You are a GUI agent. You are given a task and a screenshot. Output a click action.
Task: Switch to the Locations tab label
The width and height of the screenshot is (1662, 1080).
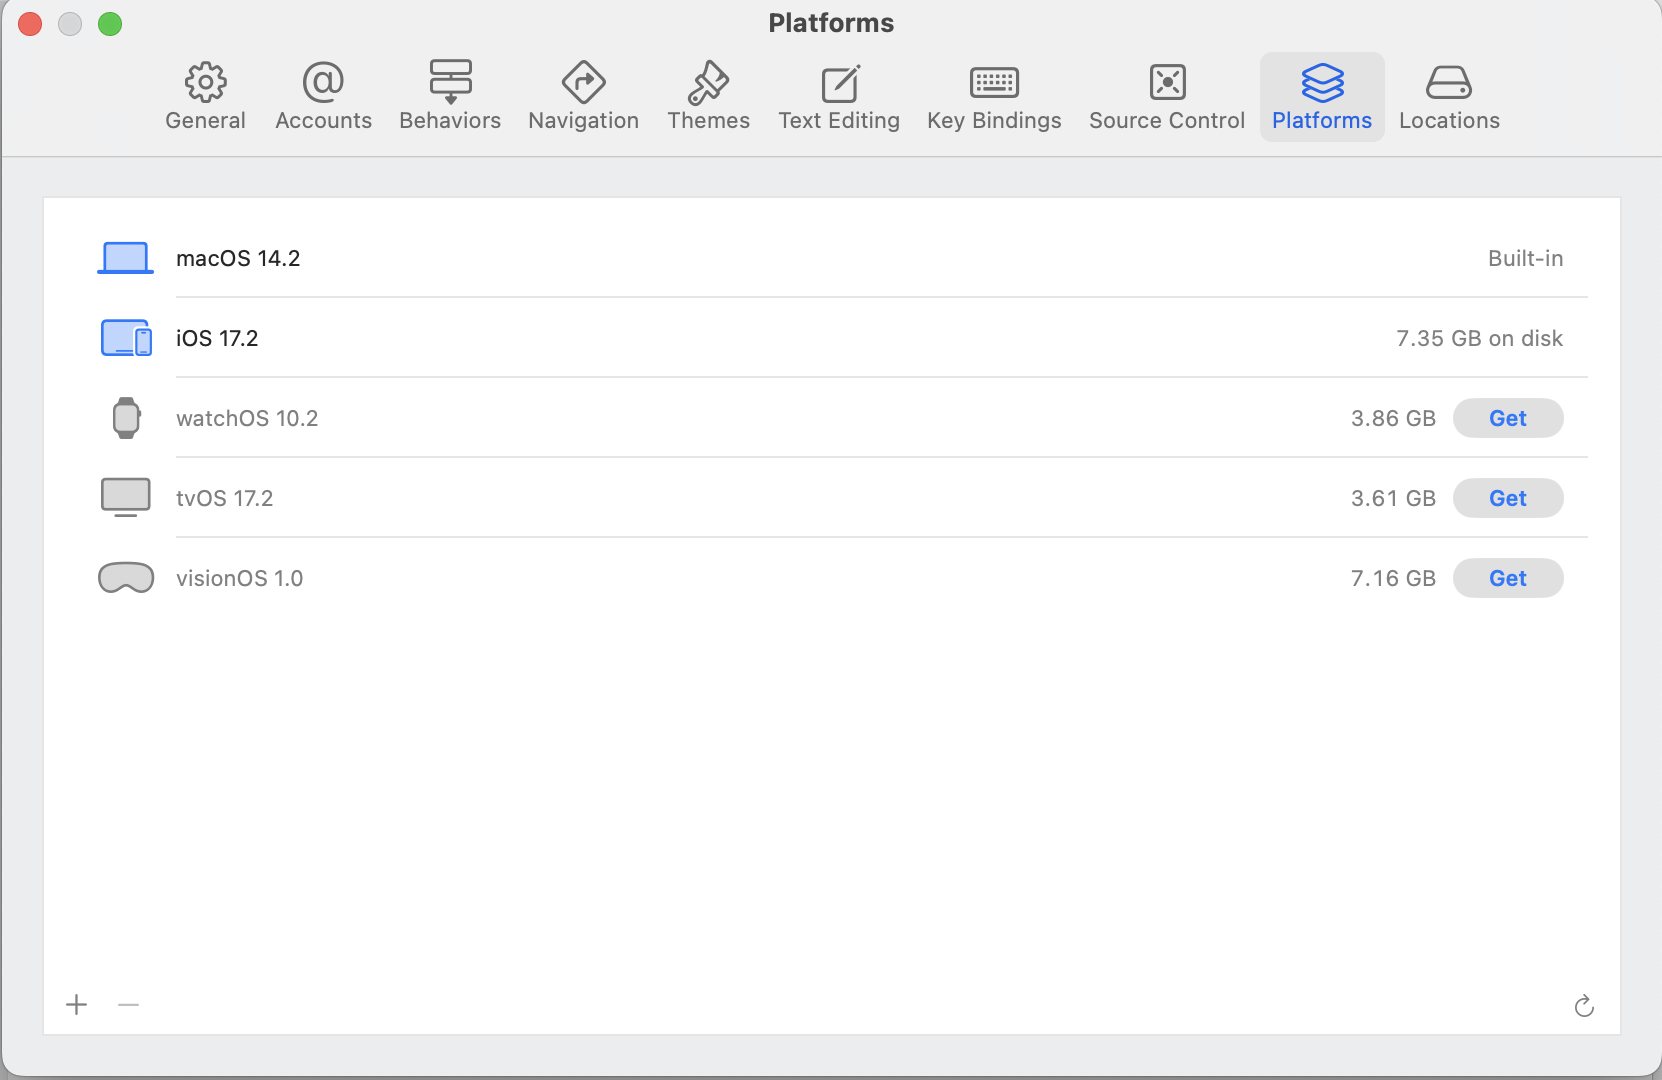(x=1449, y=120)
